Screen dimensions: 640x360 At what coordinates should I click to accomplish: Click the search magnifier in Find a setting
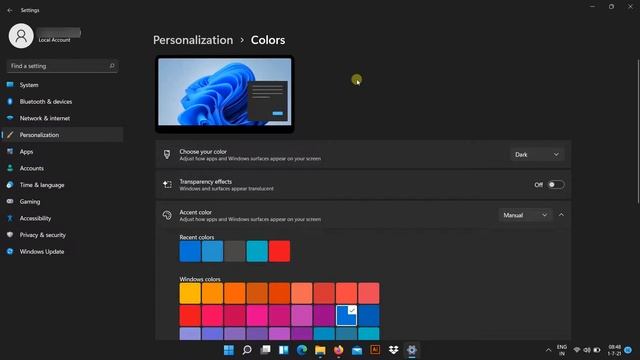tap(112, 66)
